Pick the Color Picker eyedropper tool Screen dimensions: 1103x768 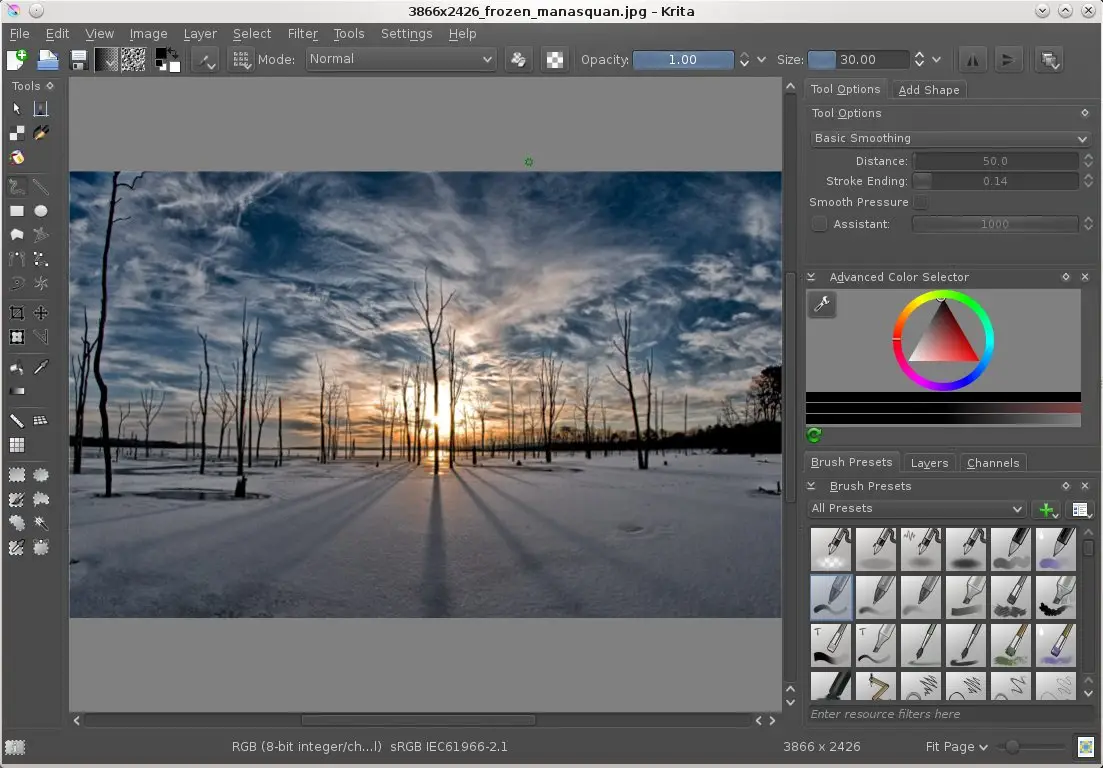[41, 368]
